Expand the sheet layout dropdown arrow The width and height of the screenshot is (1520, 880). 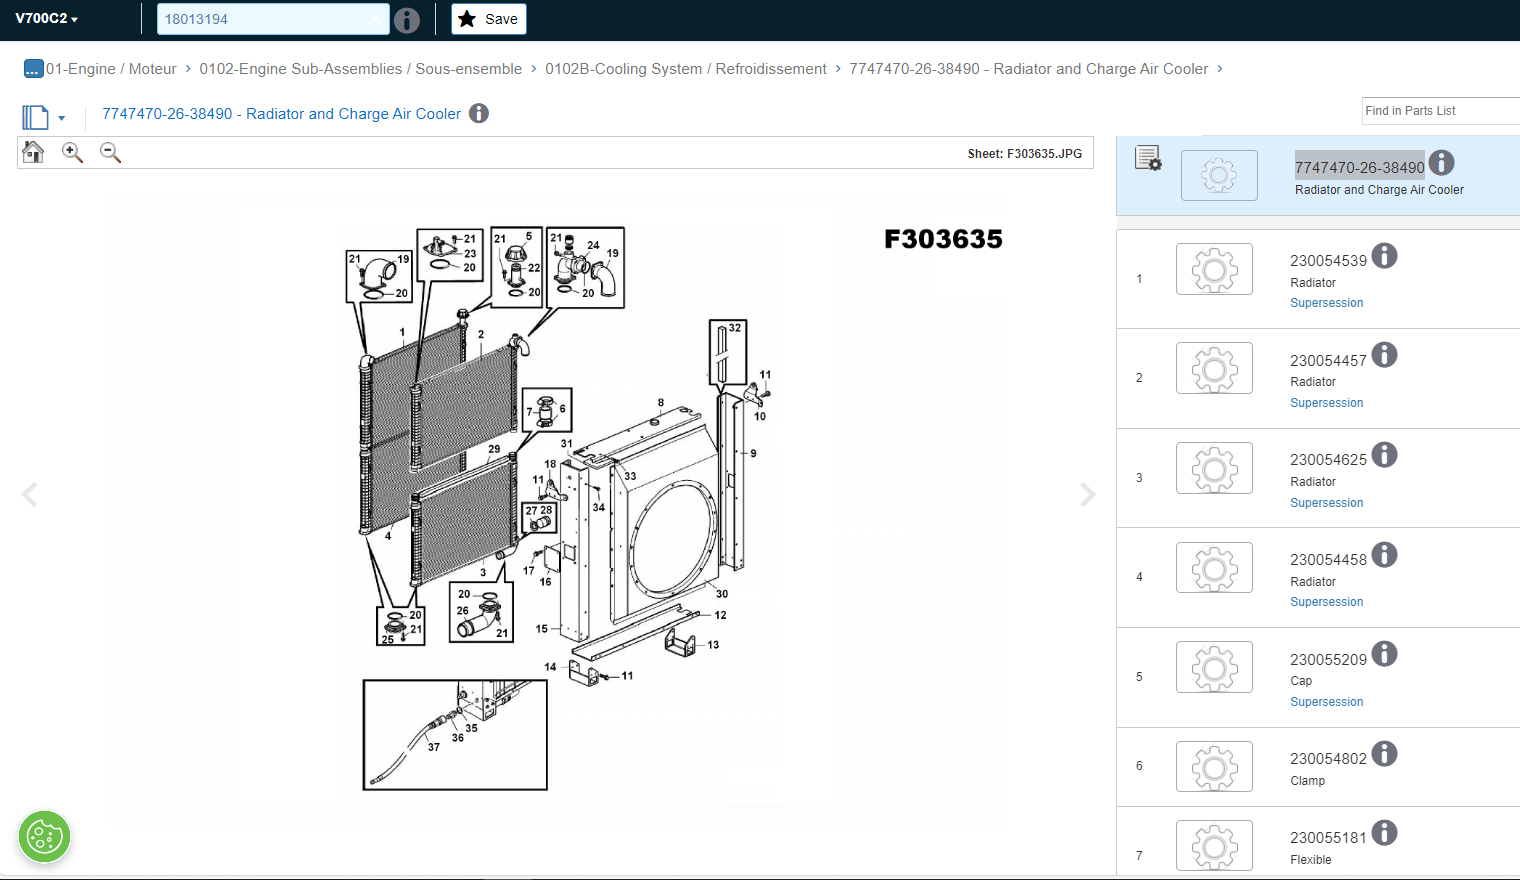pos(62,118)
